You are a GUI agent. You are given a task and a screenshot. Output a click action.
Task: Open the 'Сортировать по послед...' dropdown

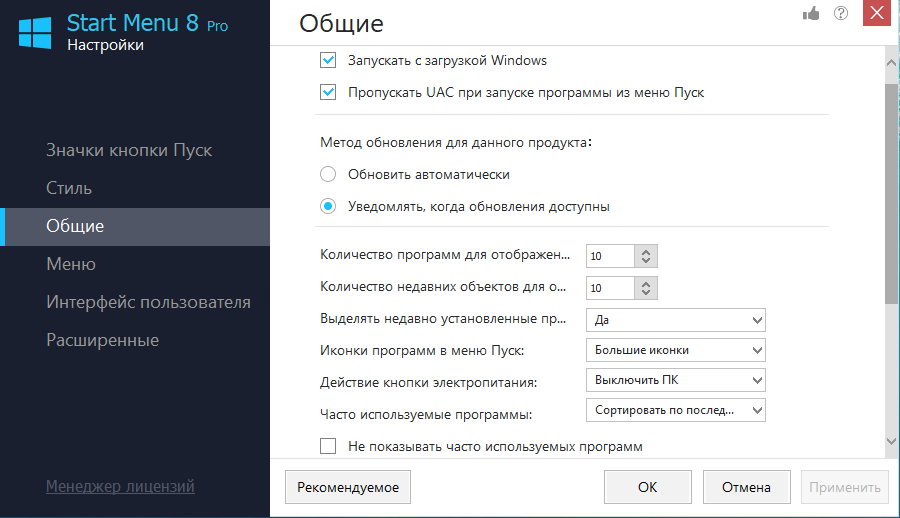[x=676, y=410]
